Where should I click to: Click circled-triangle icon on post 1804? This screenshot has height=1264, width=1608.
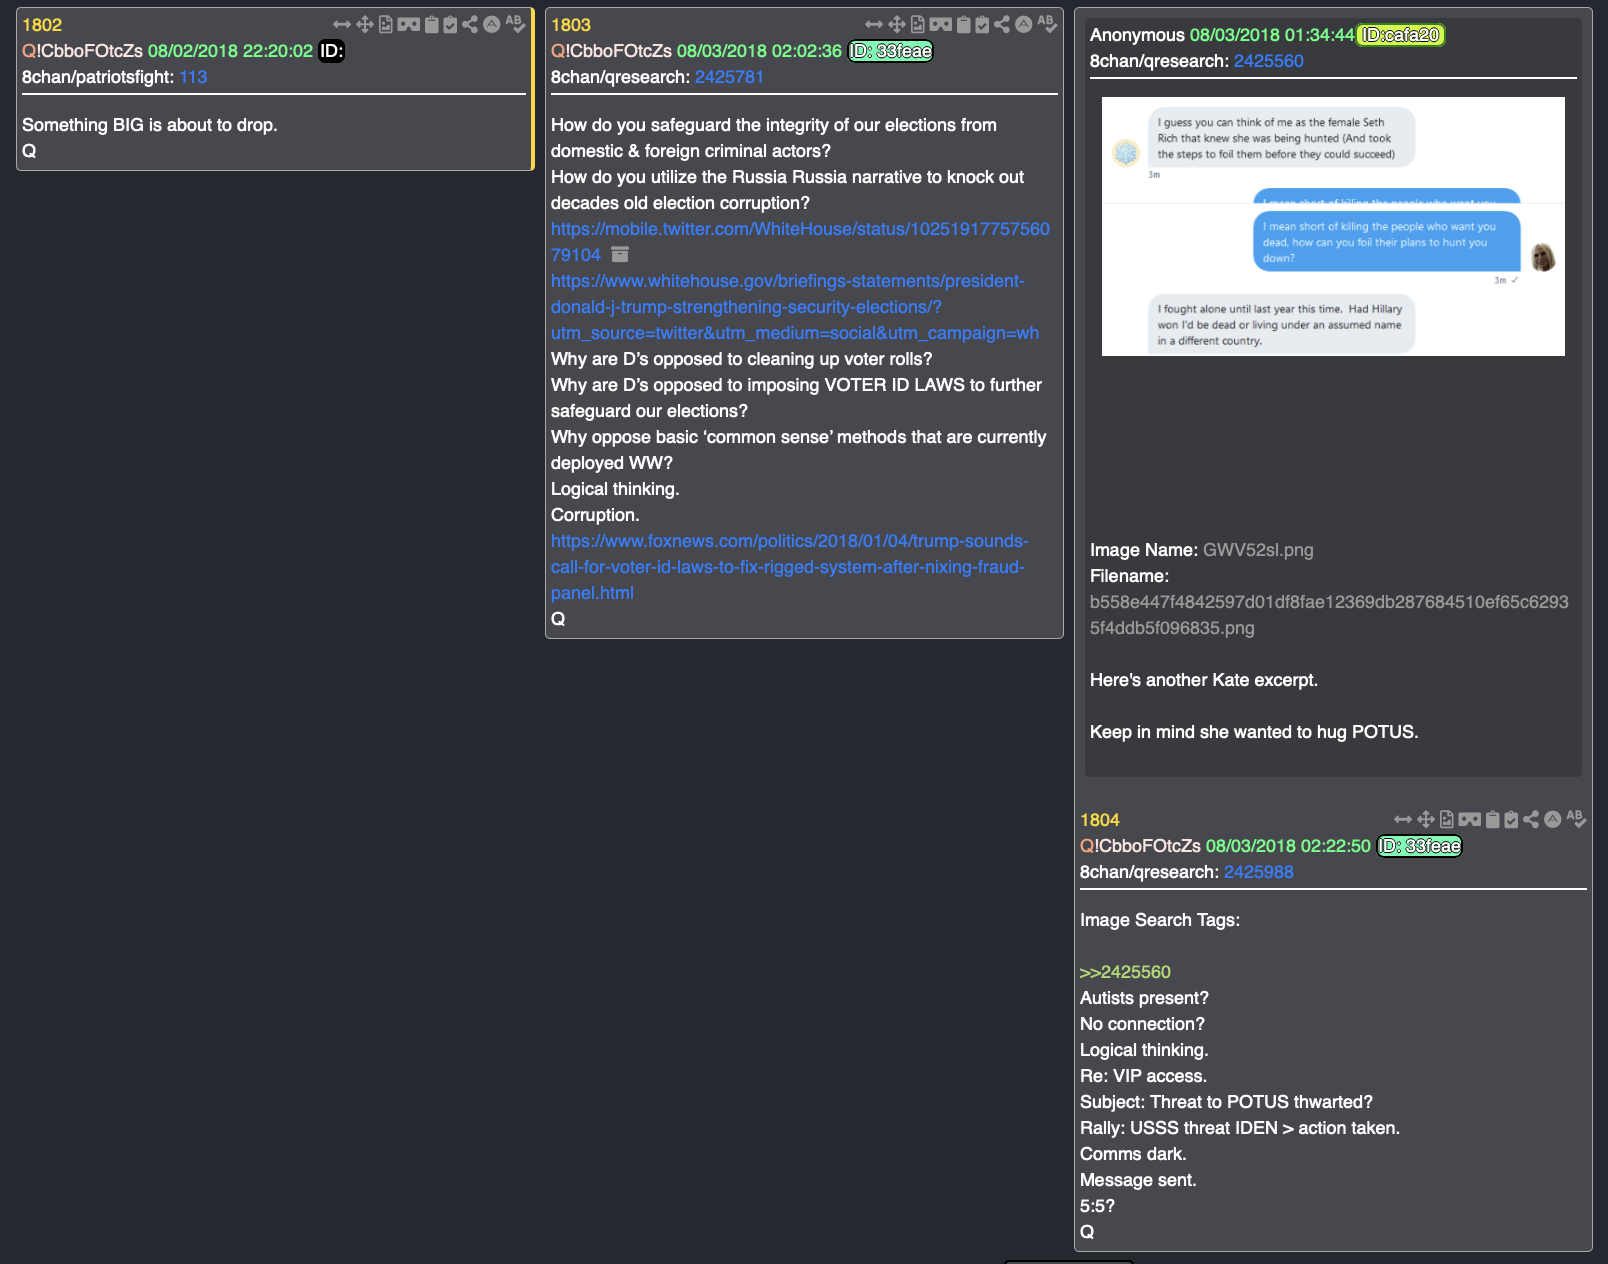click(x=1553, y=819)
